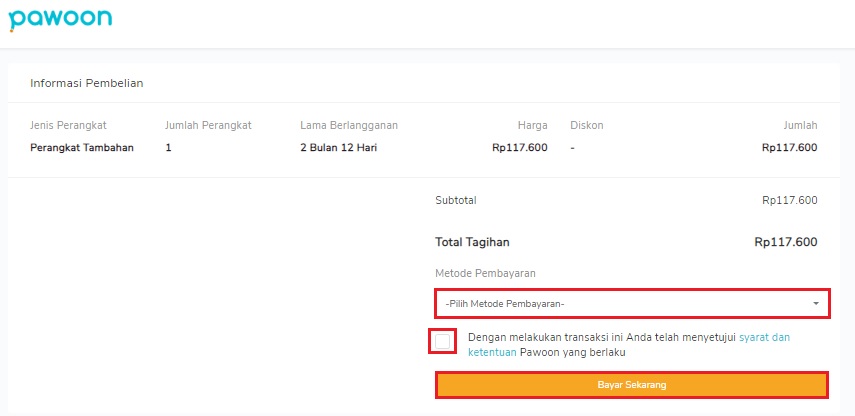855x416 pixels.
Task: Click the "ketentuan" link text
Action: (492, 352)
